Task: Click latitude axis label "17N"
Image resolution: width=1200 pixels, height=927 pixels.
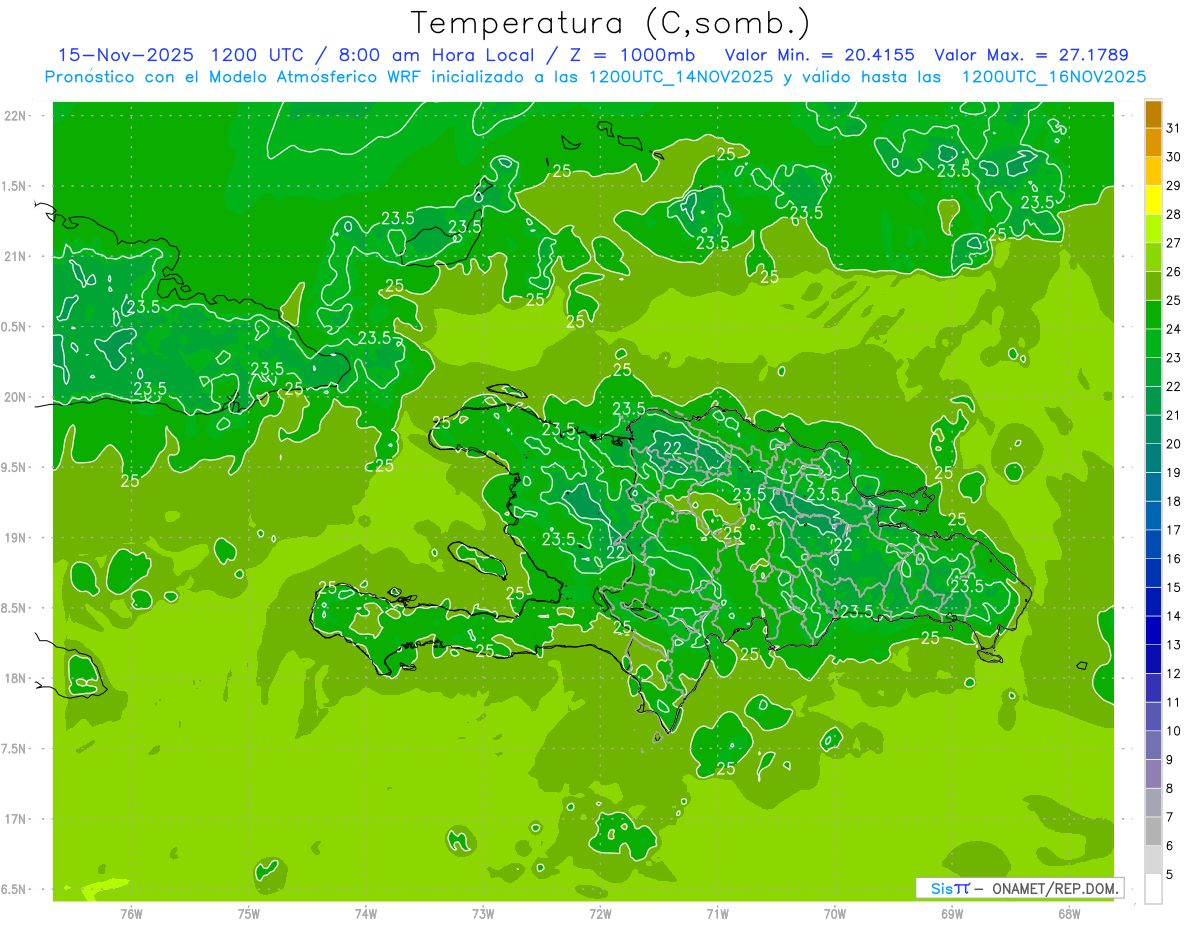Action: point(17,819)
